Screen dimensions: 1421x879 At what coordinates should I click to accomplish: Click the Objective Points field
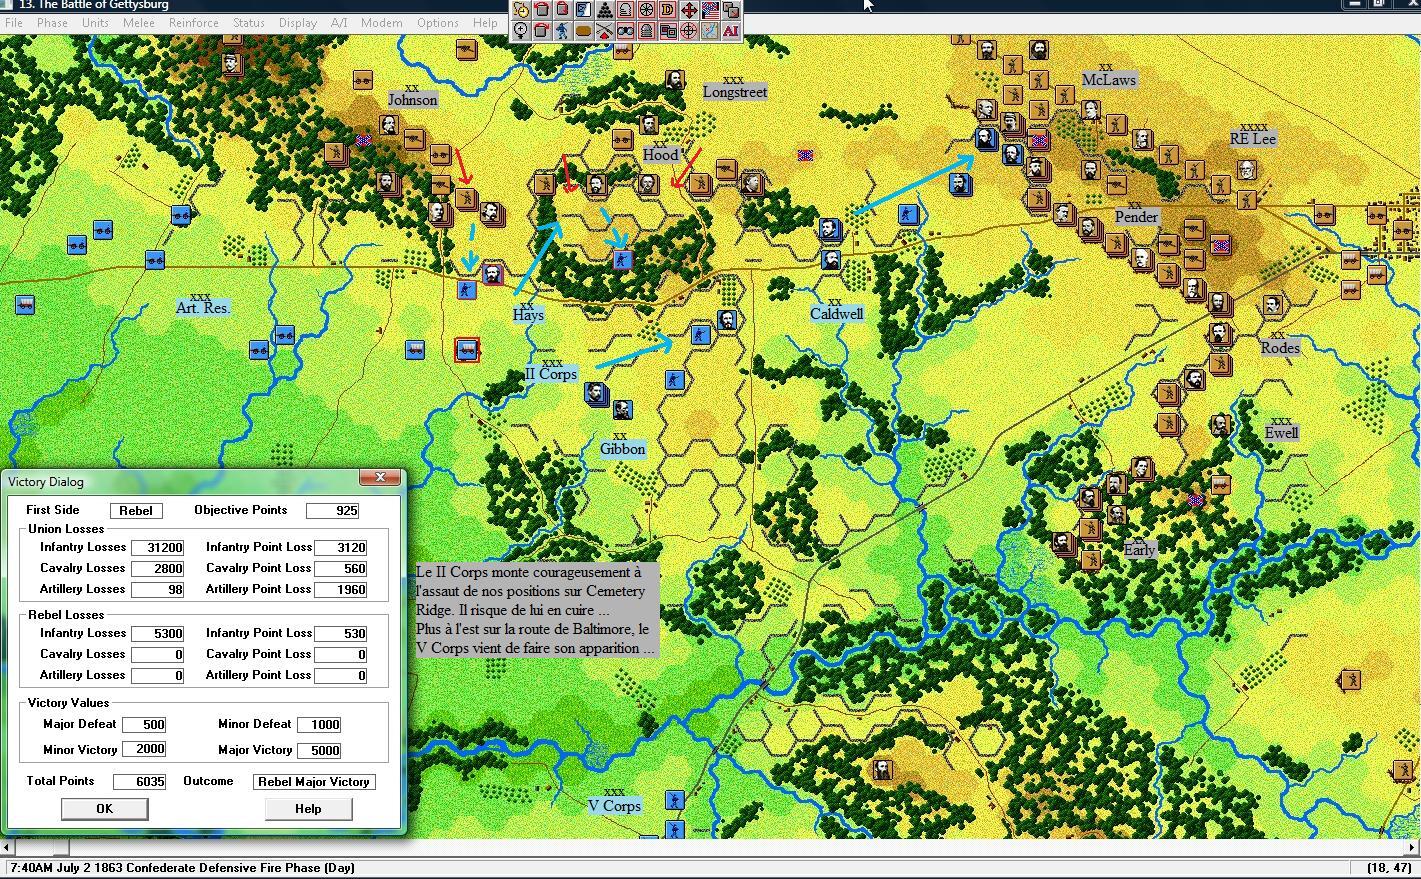point(333,510)
